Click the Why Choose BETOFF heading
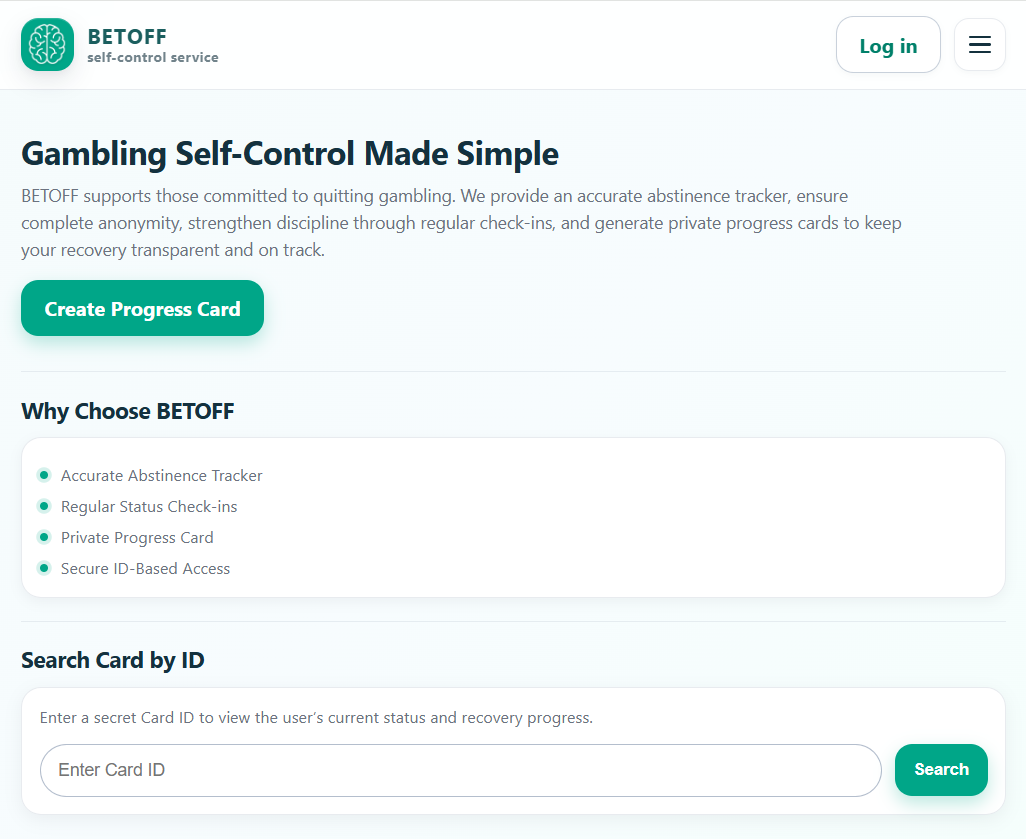This screenshot has width=1026, height=839. (127, 411)
